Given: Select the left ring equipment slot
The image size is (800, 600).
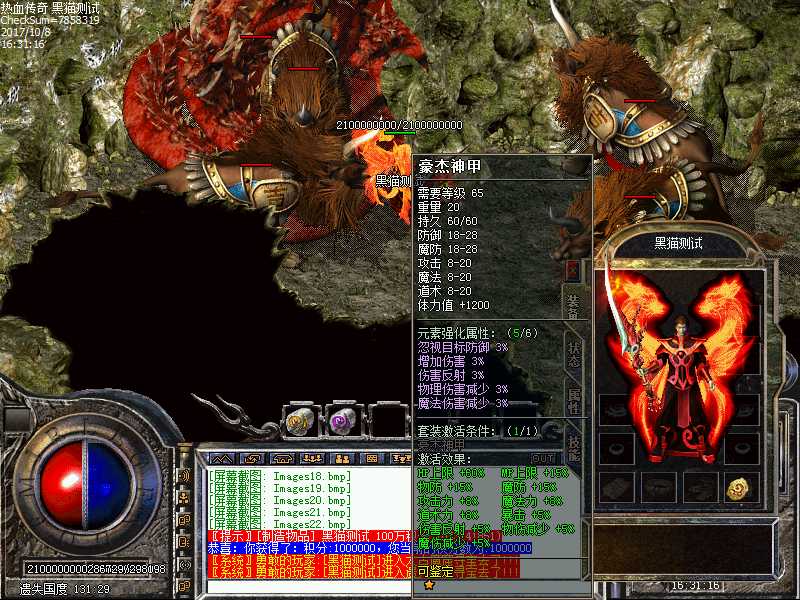Looking at the screenshot, I should (617, 448).
